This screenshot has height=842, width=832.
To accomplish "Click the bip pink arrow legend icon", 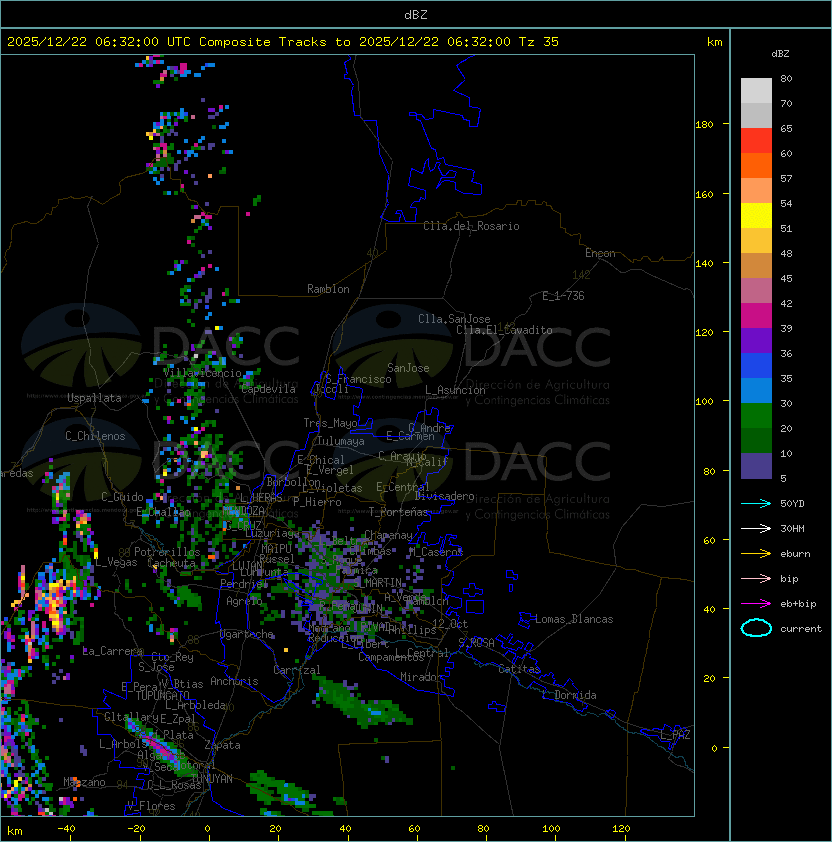I will click(756, 578).
